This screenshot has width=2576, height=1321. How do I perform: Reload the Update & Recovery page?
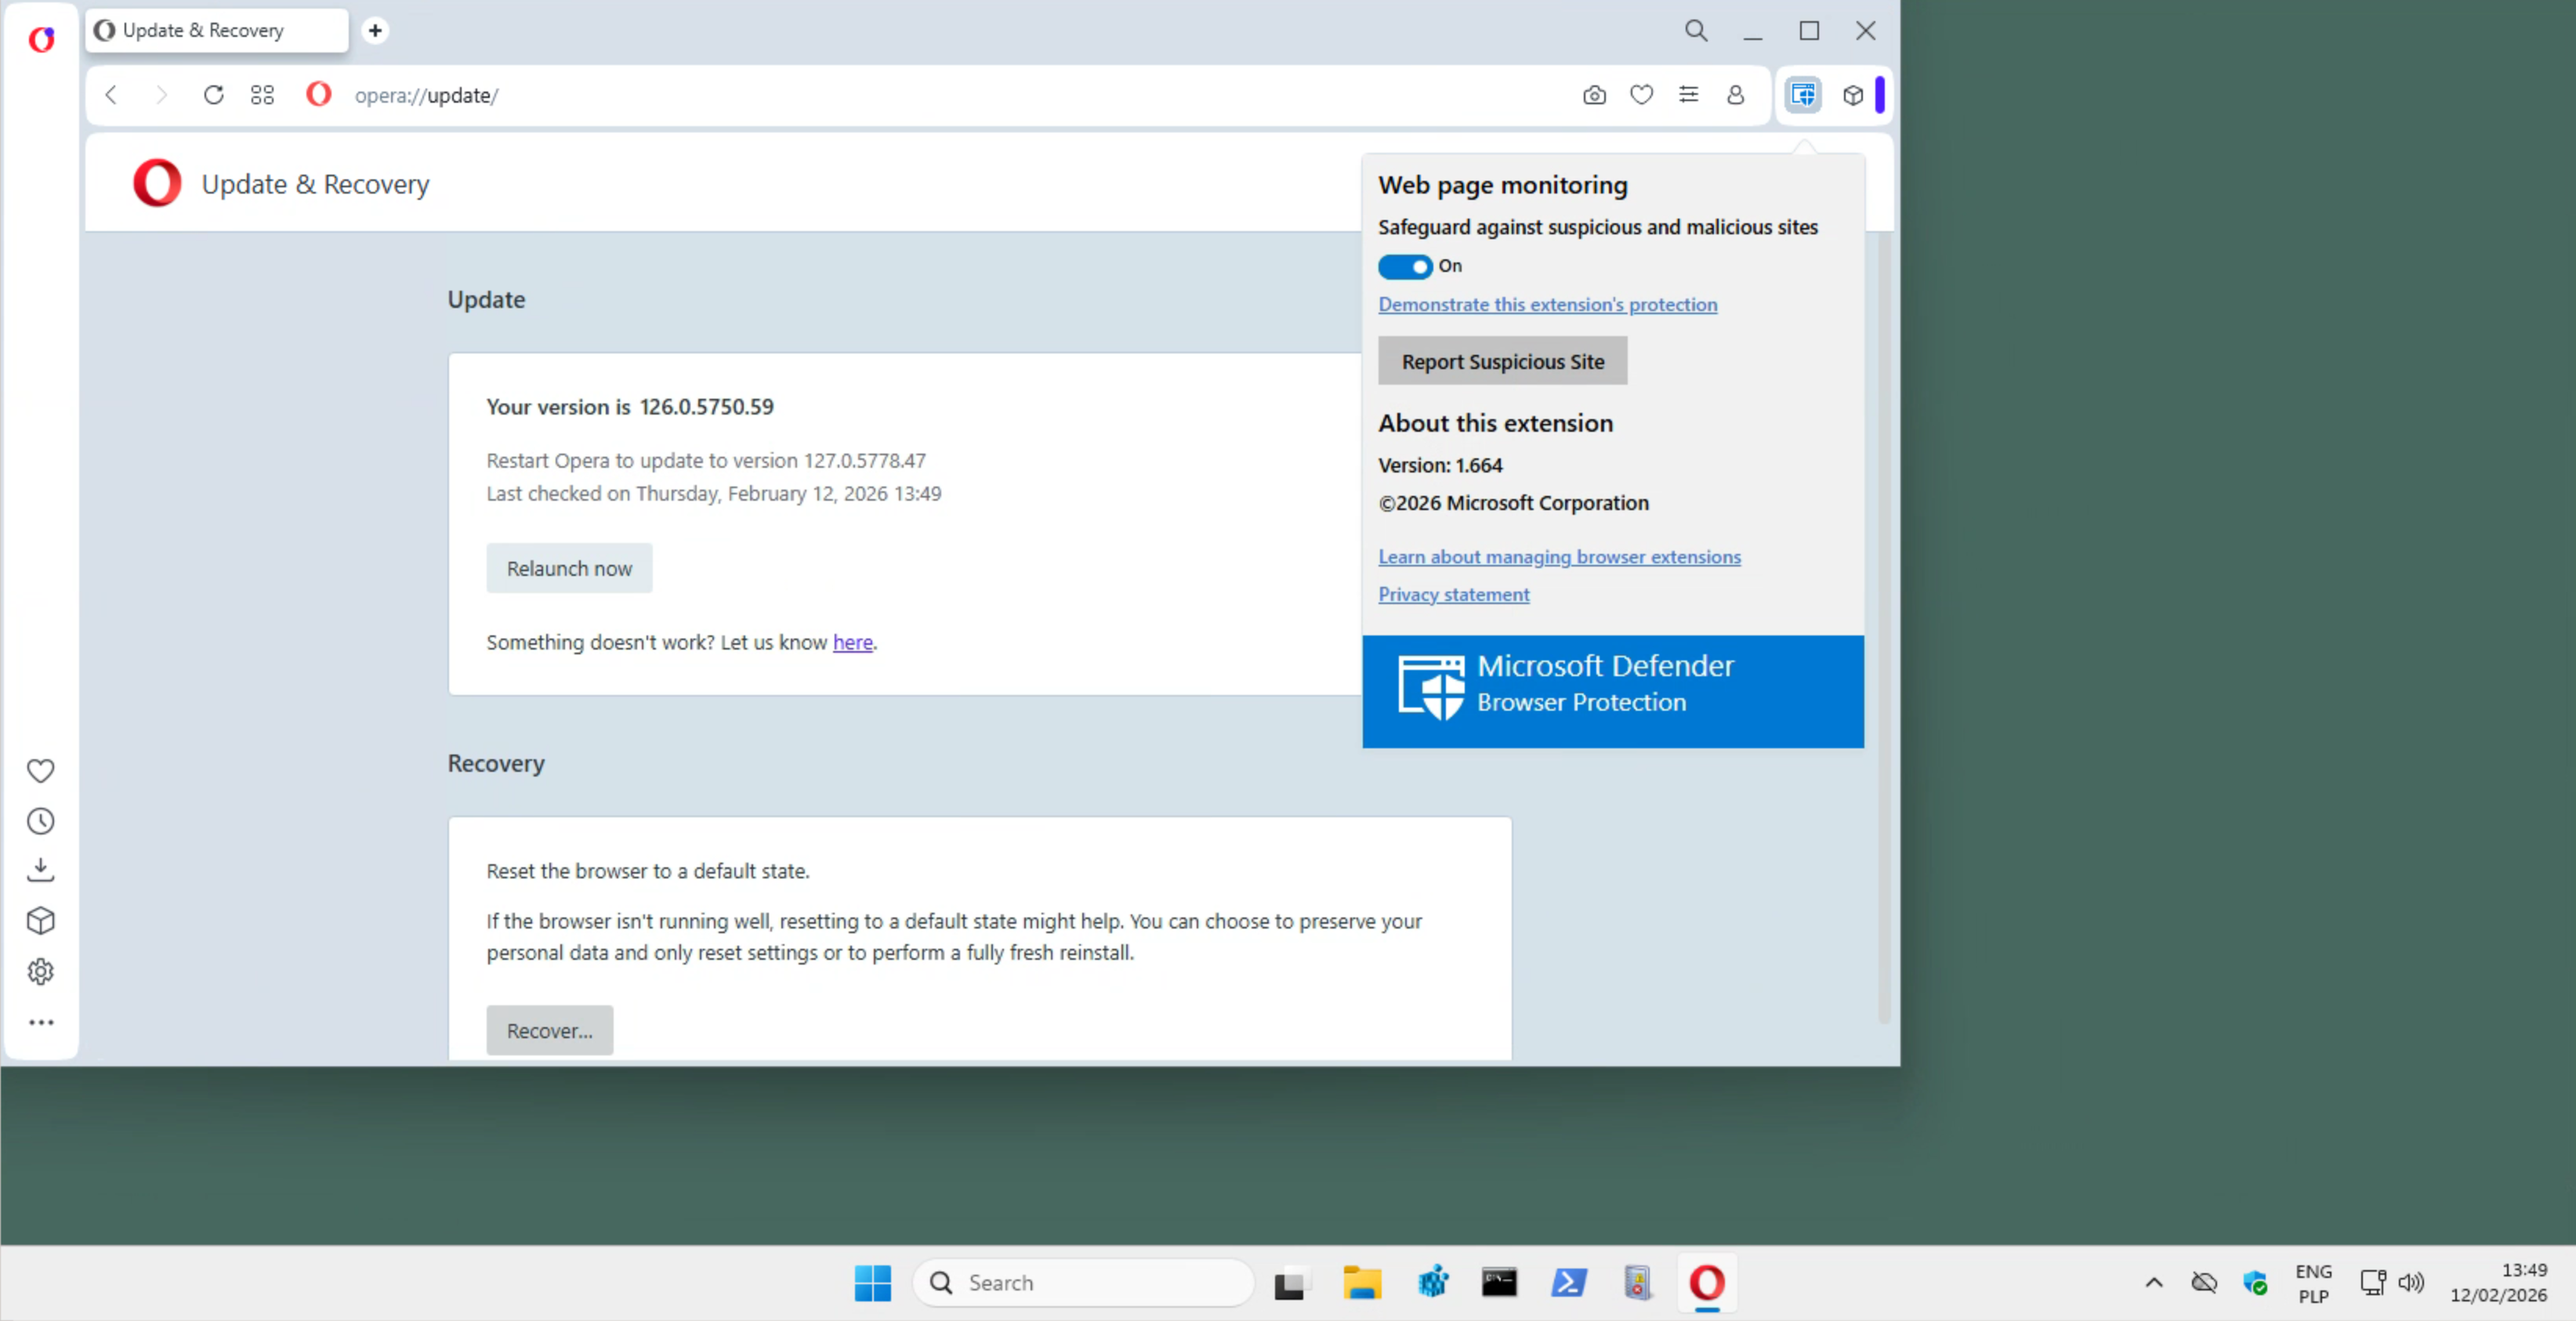[213, 95]
